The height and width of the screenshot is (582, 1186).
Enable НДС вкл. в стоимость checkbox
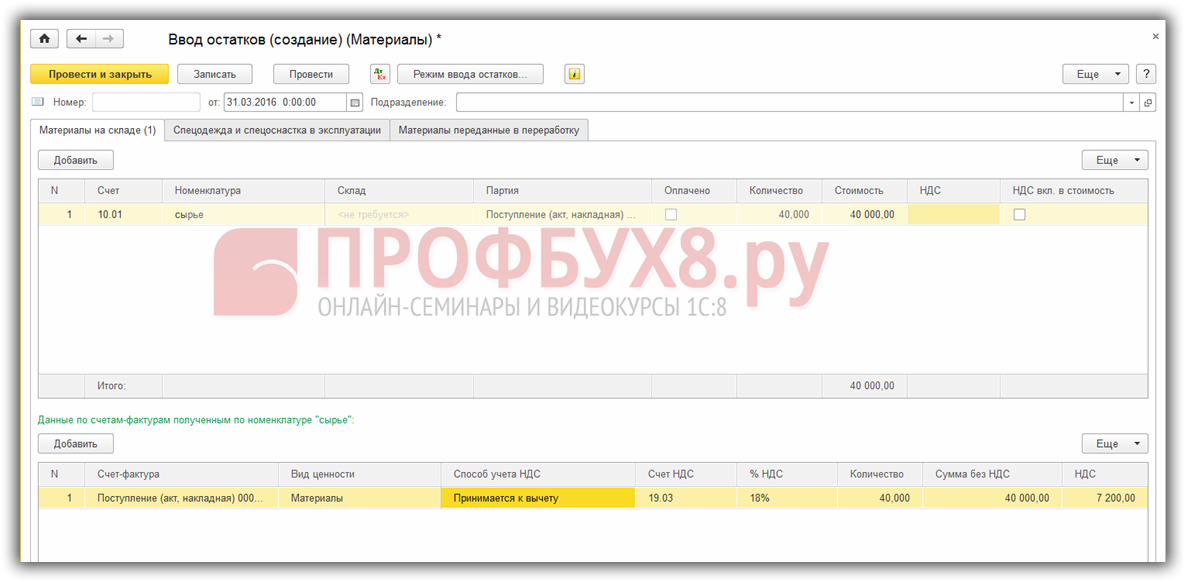click(x=1019, y=214)
